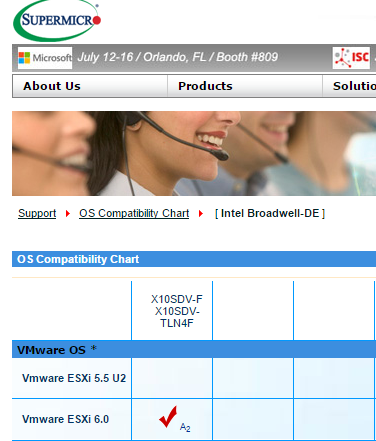Click the Supermicro logo
Viewport: 376px width, 441px height.
point(57,21)
